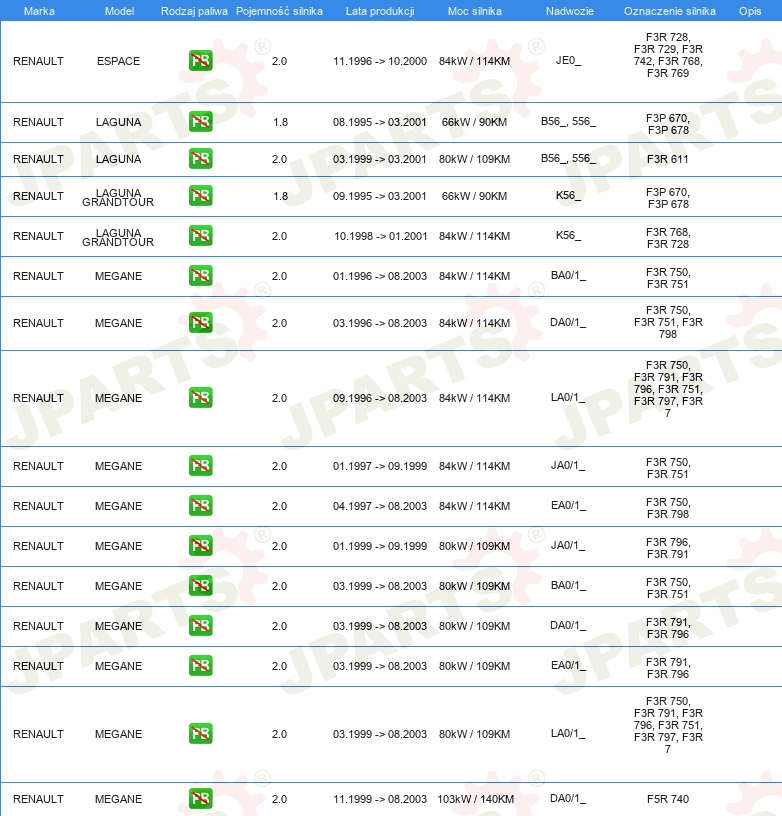Click fuel icon in MEGANE 01.1996 row
782x816 pixels.
click(x=200, y=276)
